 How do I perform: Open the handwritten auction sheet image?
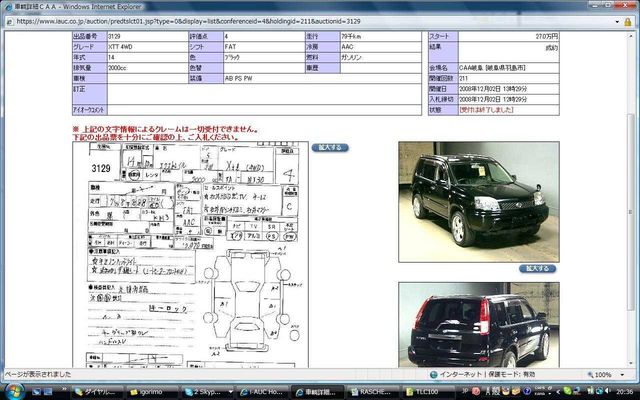click(x=190, y=254)
